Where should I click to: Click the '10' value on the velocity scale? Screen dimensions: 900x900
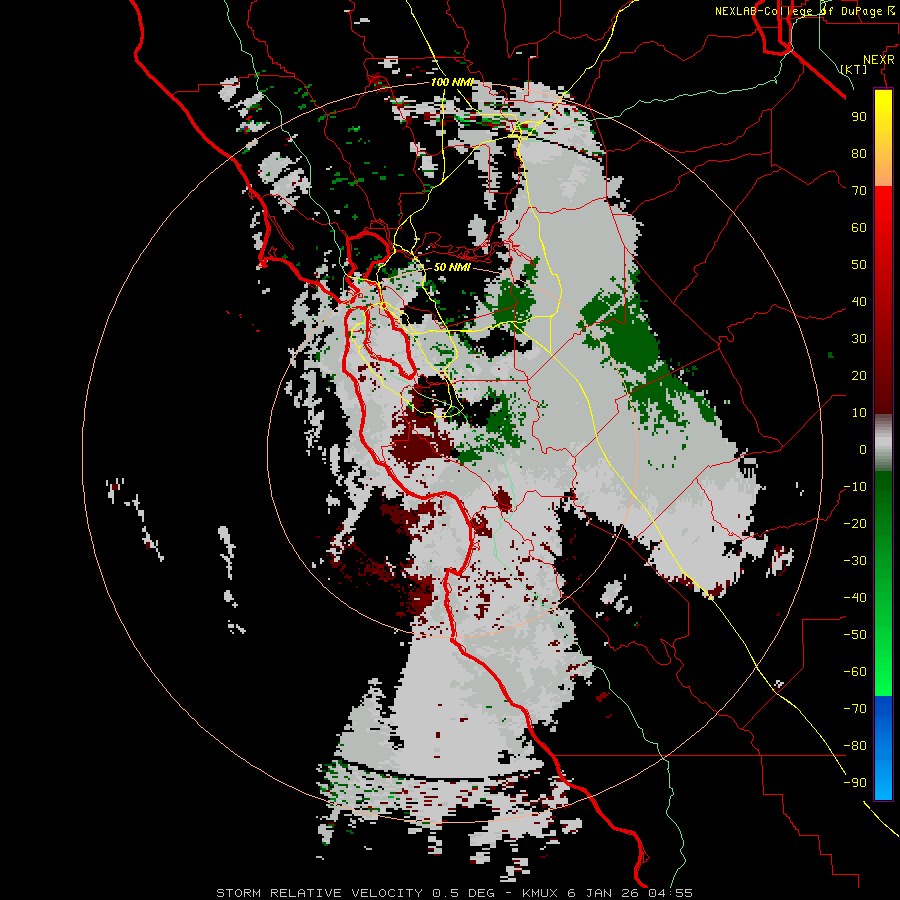(x=859, y=413)
